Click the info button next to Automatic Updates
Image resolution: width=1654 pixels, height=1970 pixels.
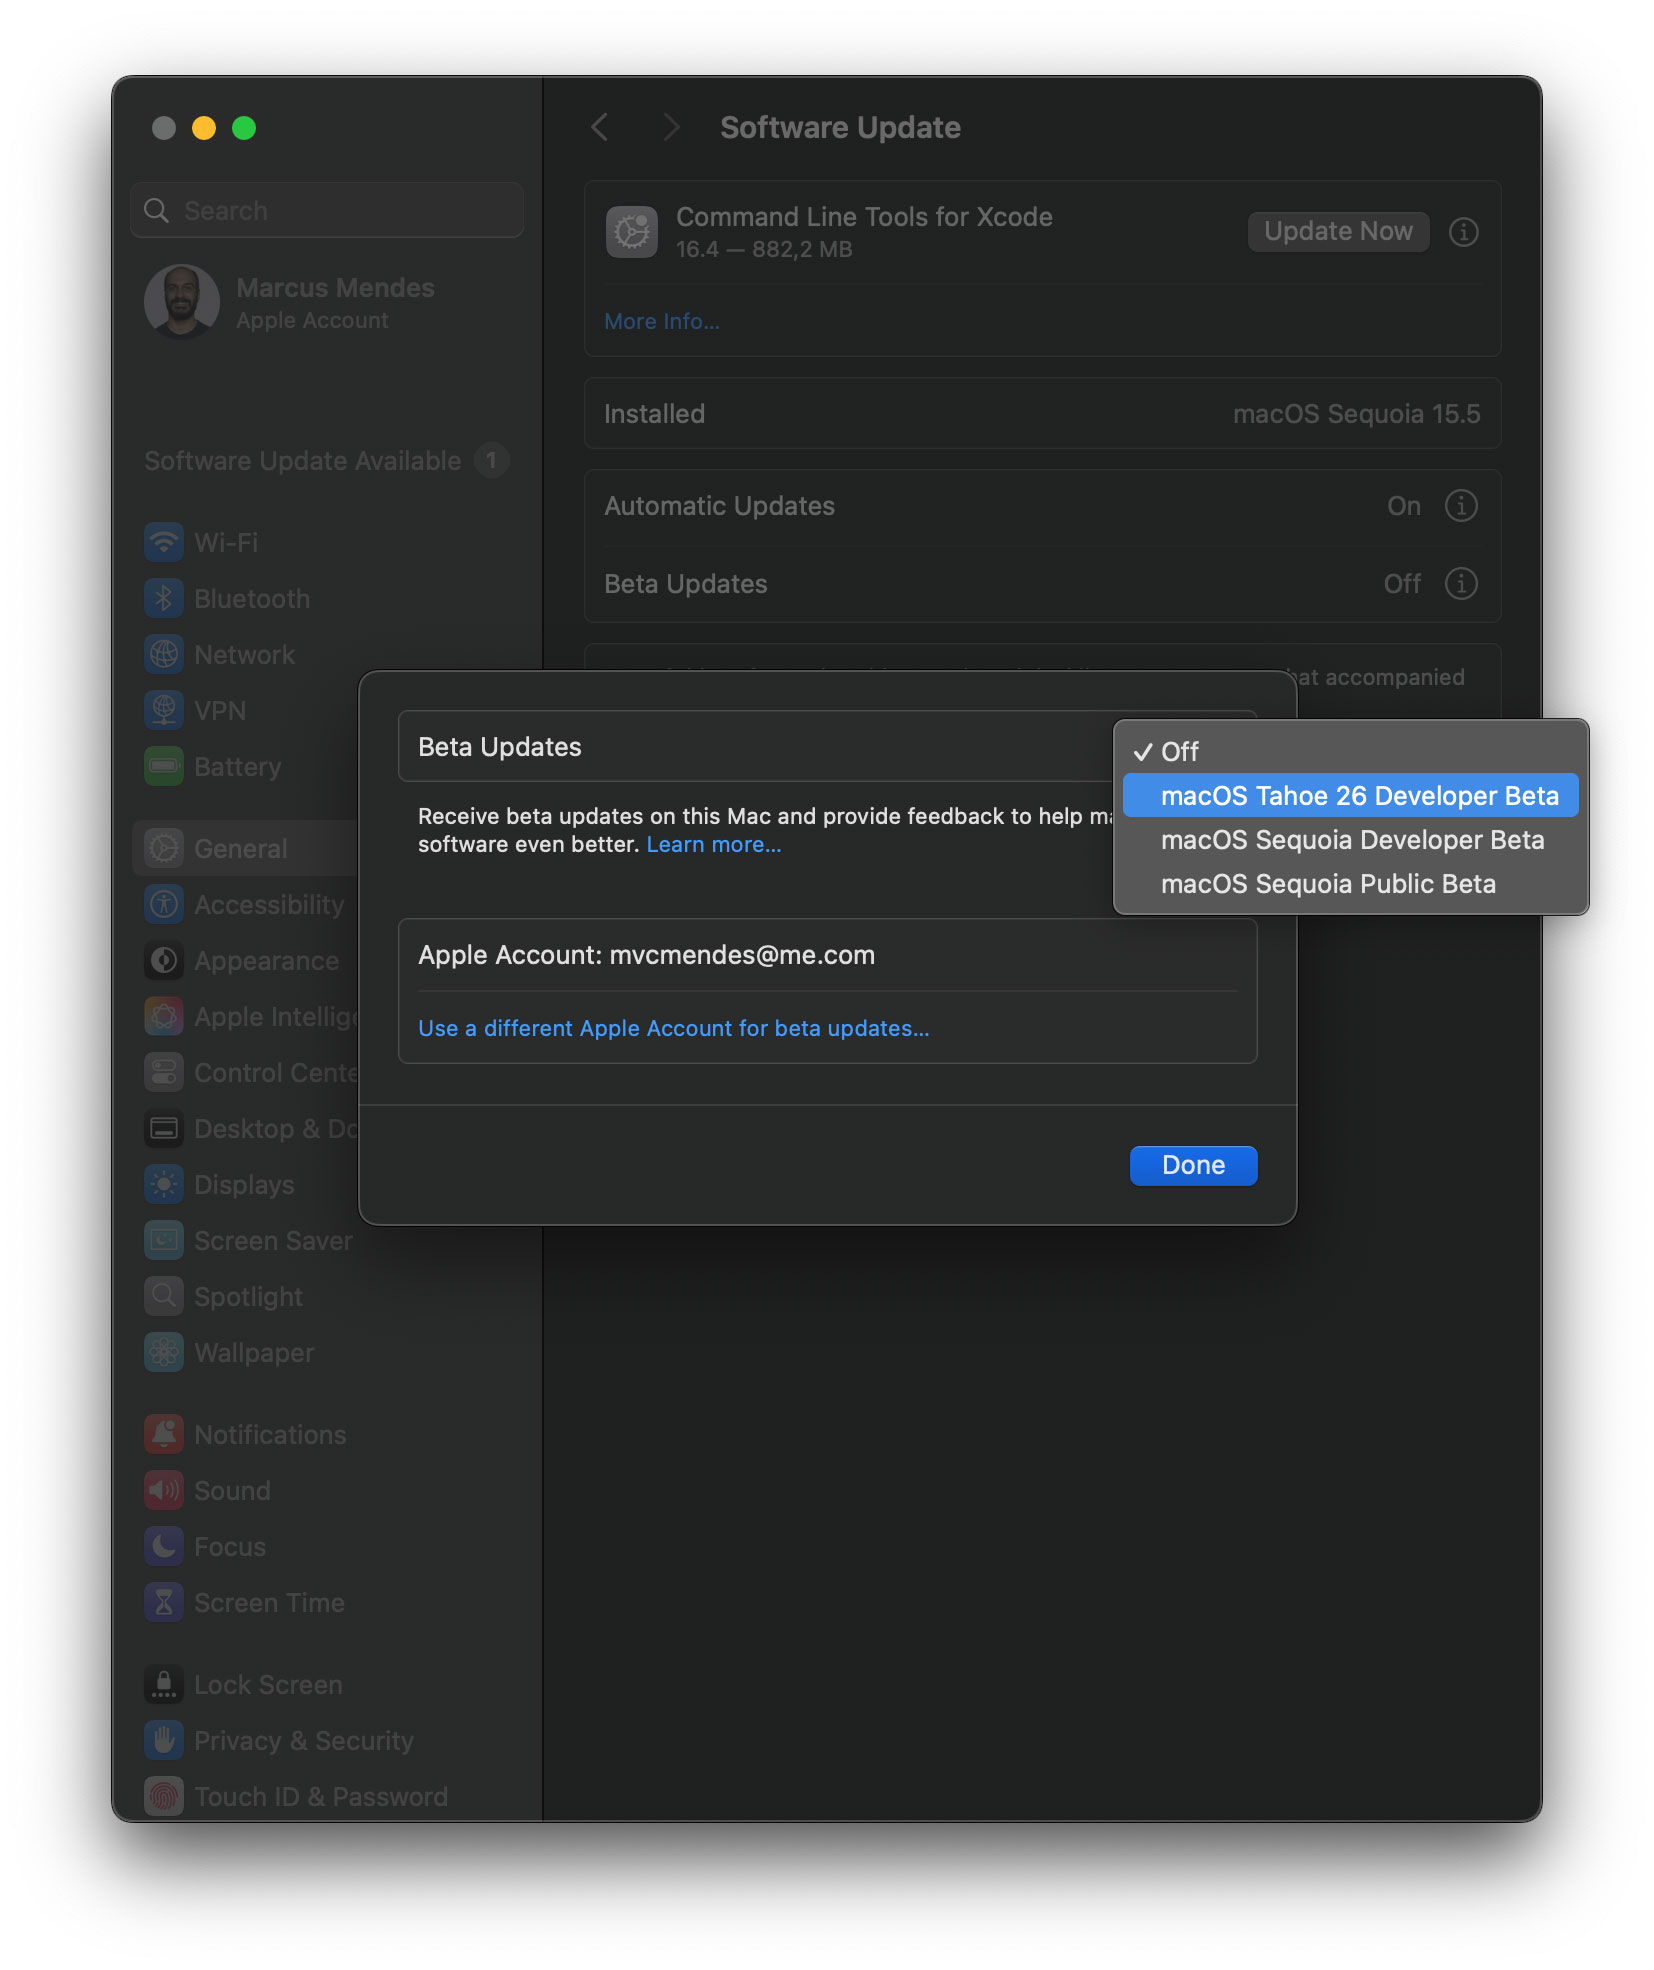[1462, 506]
